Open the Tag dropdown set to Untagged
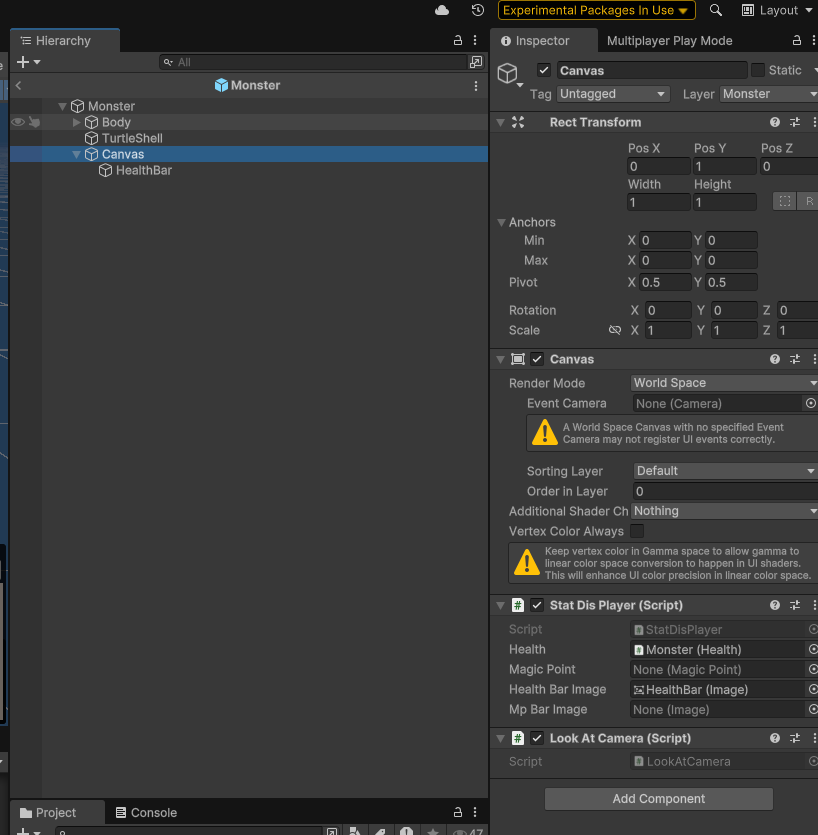The width and height of the screenshot is (818, 835). pos(612,94)
